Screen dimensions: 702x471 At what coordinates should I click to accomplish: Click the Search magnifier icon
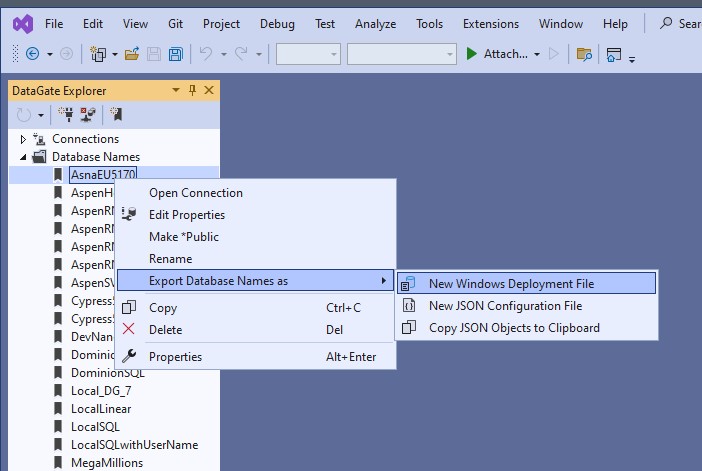666,23
